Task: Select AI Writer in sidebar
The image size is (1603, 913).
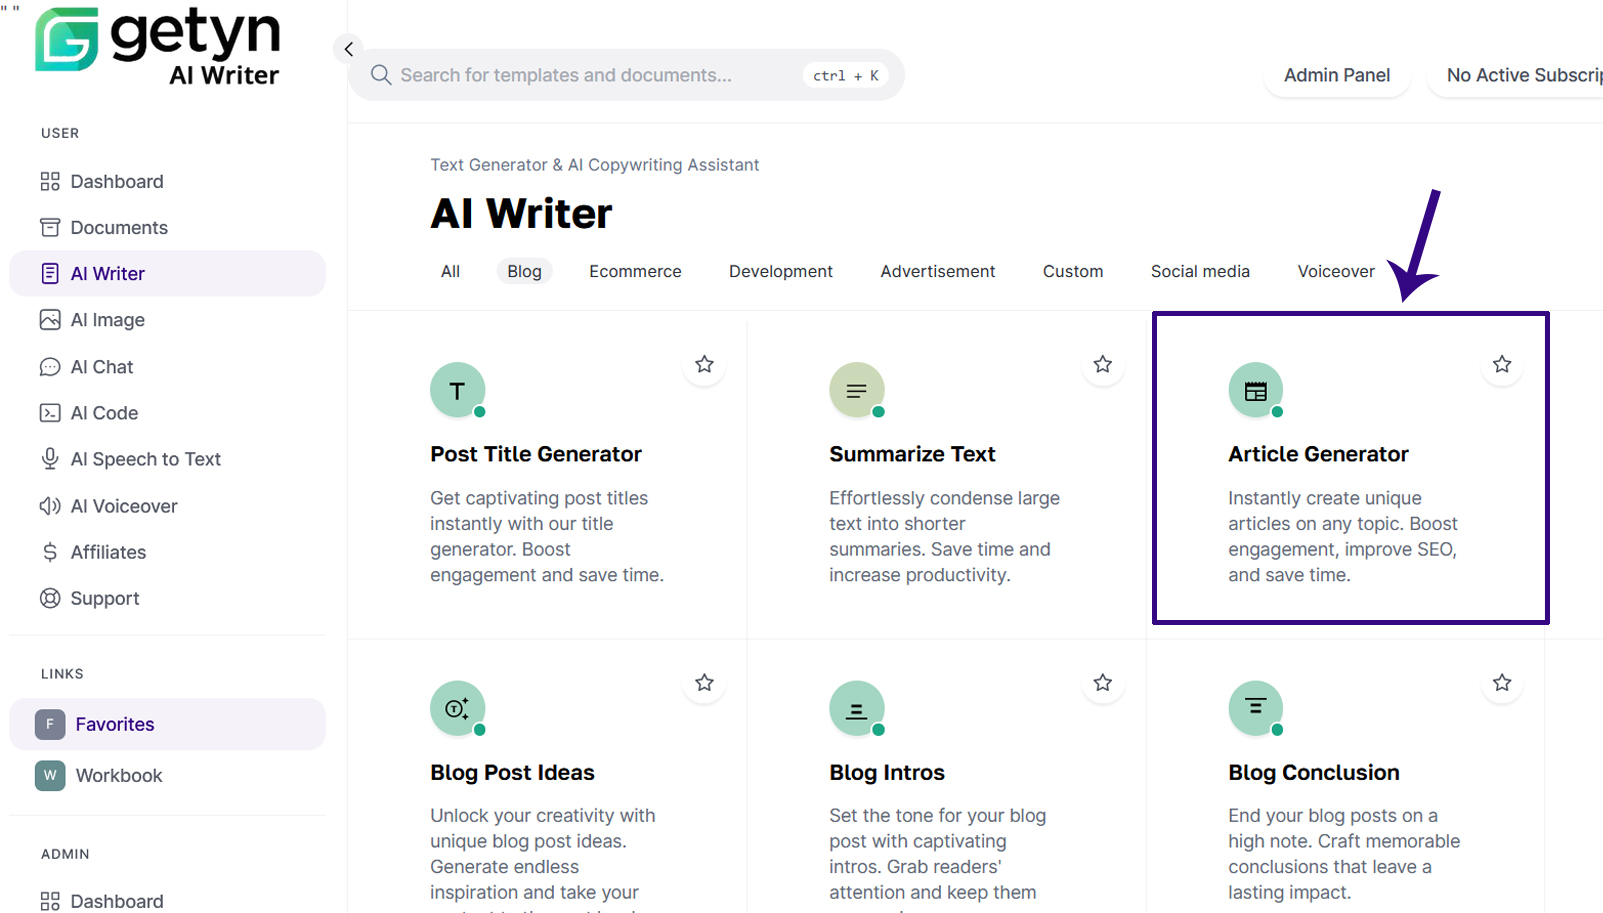Action: [108, 273]
